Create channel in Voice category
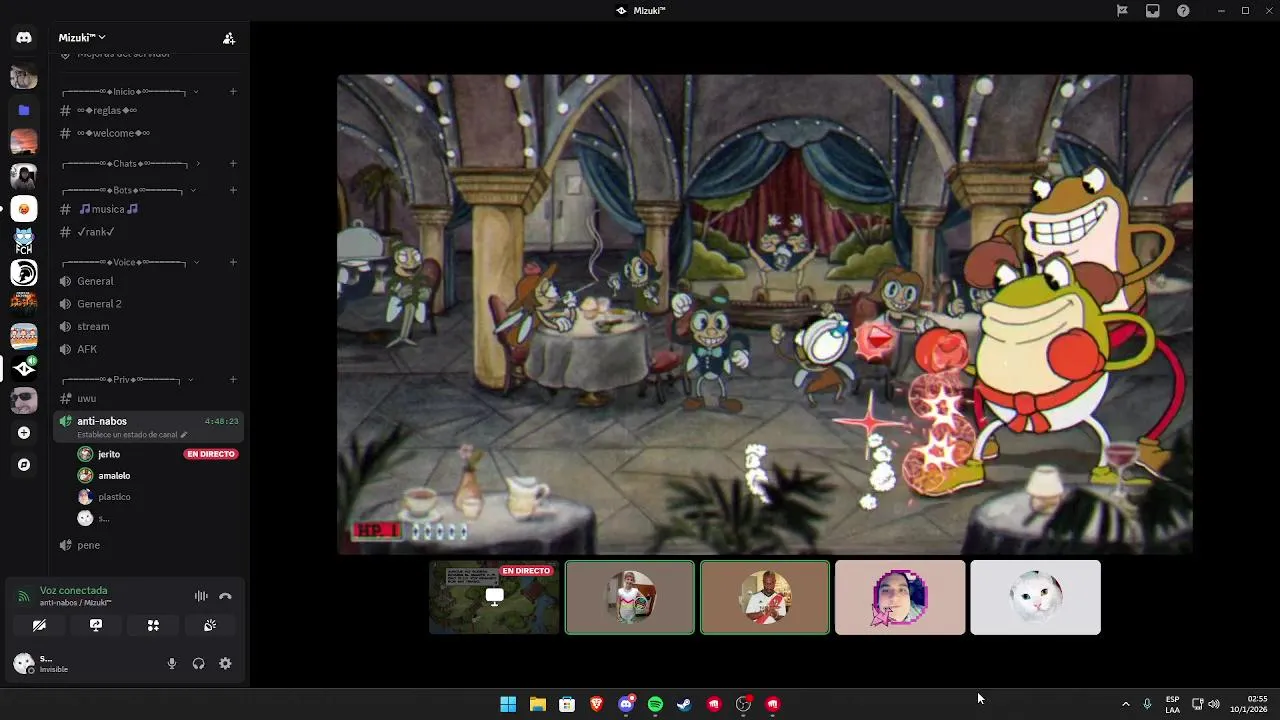Viewport: 1280px width, 720px height. tap(233, 262)
